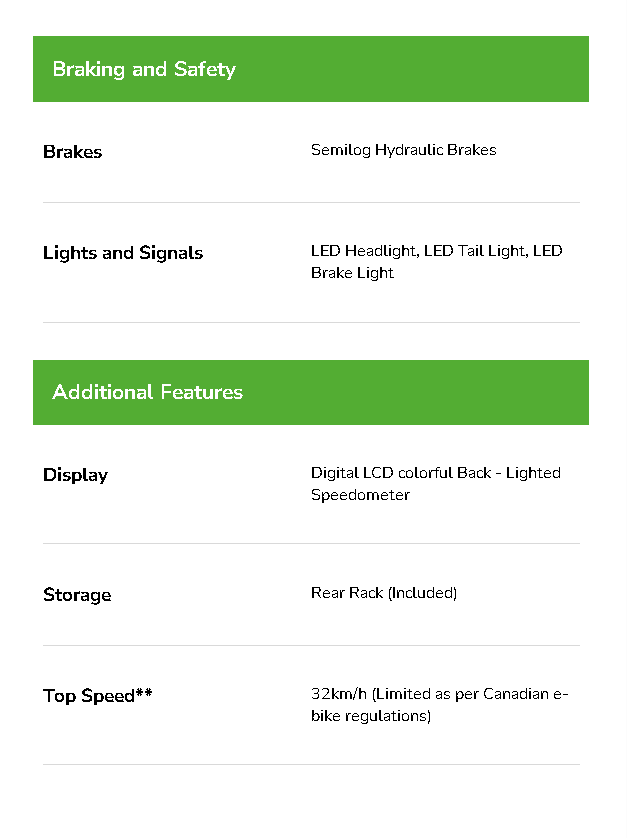Select the Display spec label

point(75,475)
